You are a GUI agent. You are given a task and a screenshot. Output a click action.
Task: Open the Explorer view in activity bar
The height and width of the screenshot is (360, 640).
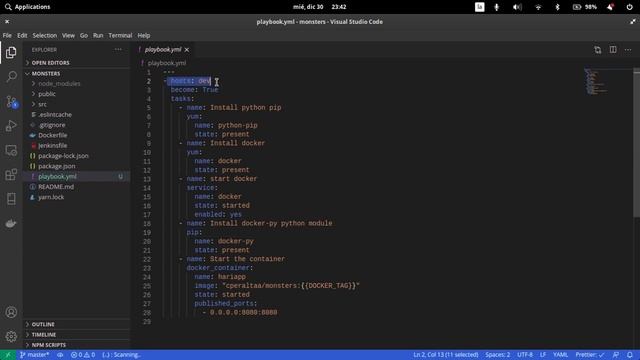pyautogui.click(x=11, y=52)
